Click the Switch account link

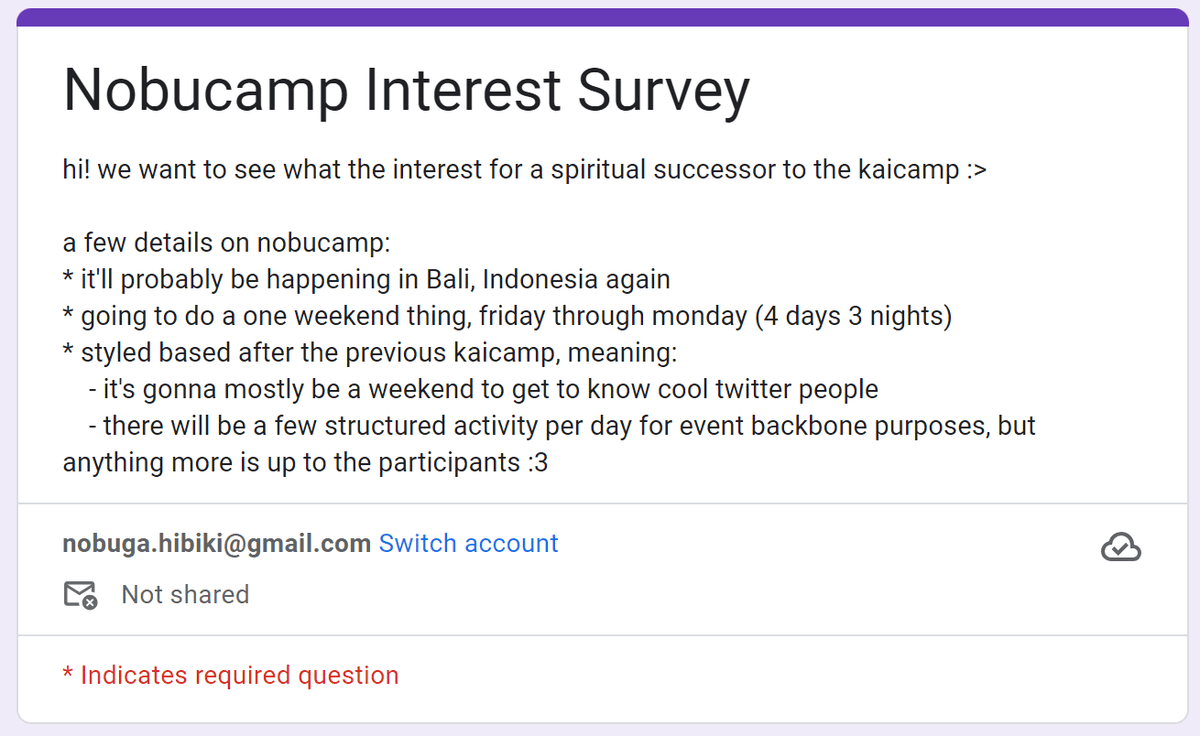[x=468, y=543]
